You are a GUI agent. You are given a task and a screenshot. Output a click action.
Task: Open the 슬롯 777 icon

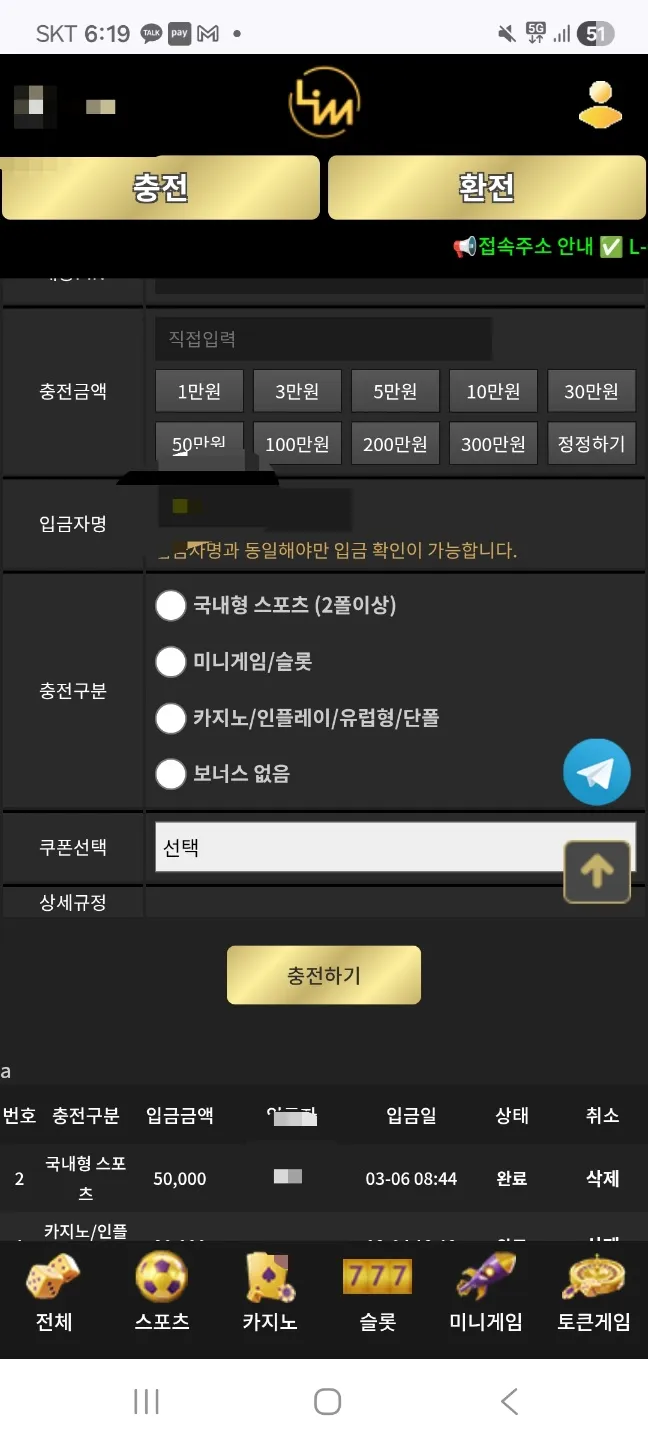click(x=378, y=1276)
